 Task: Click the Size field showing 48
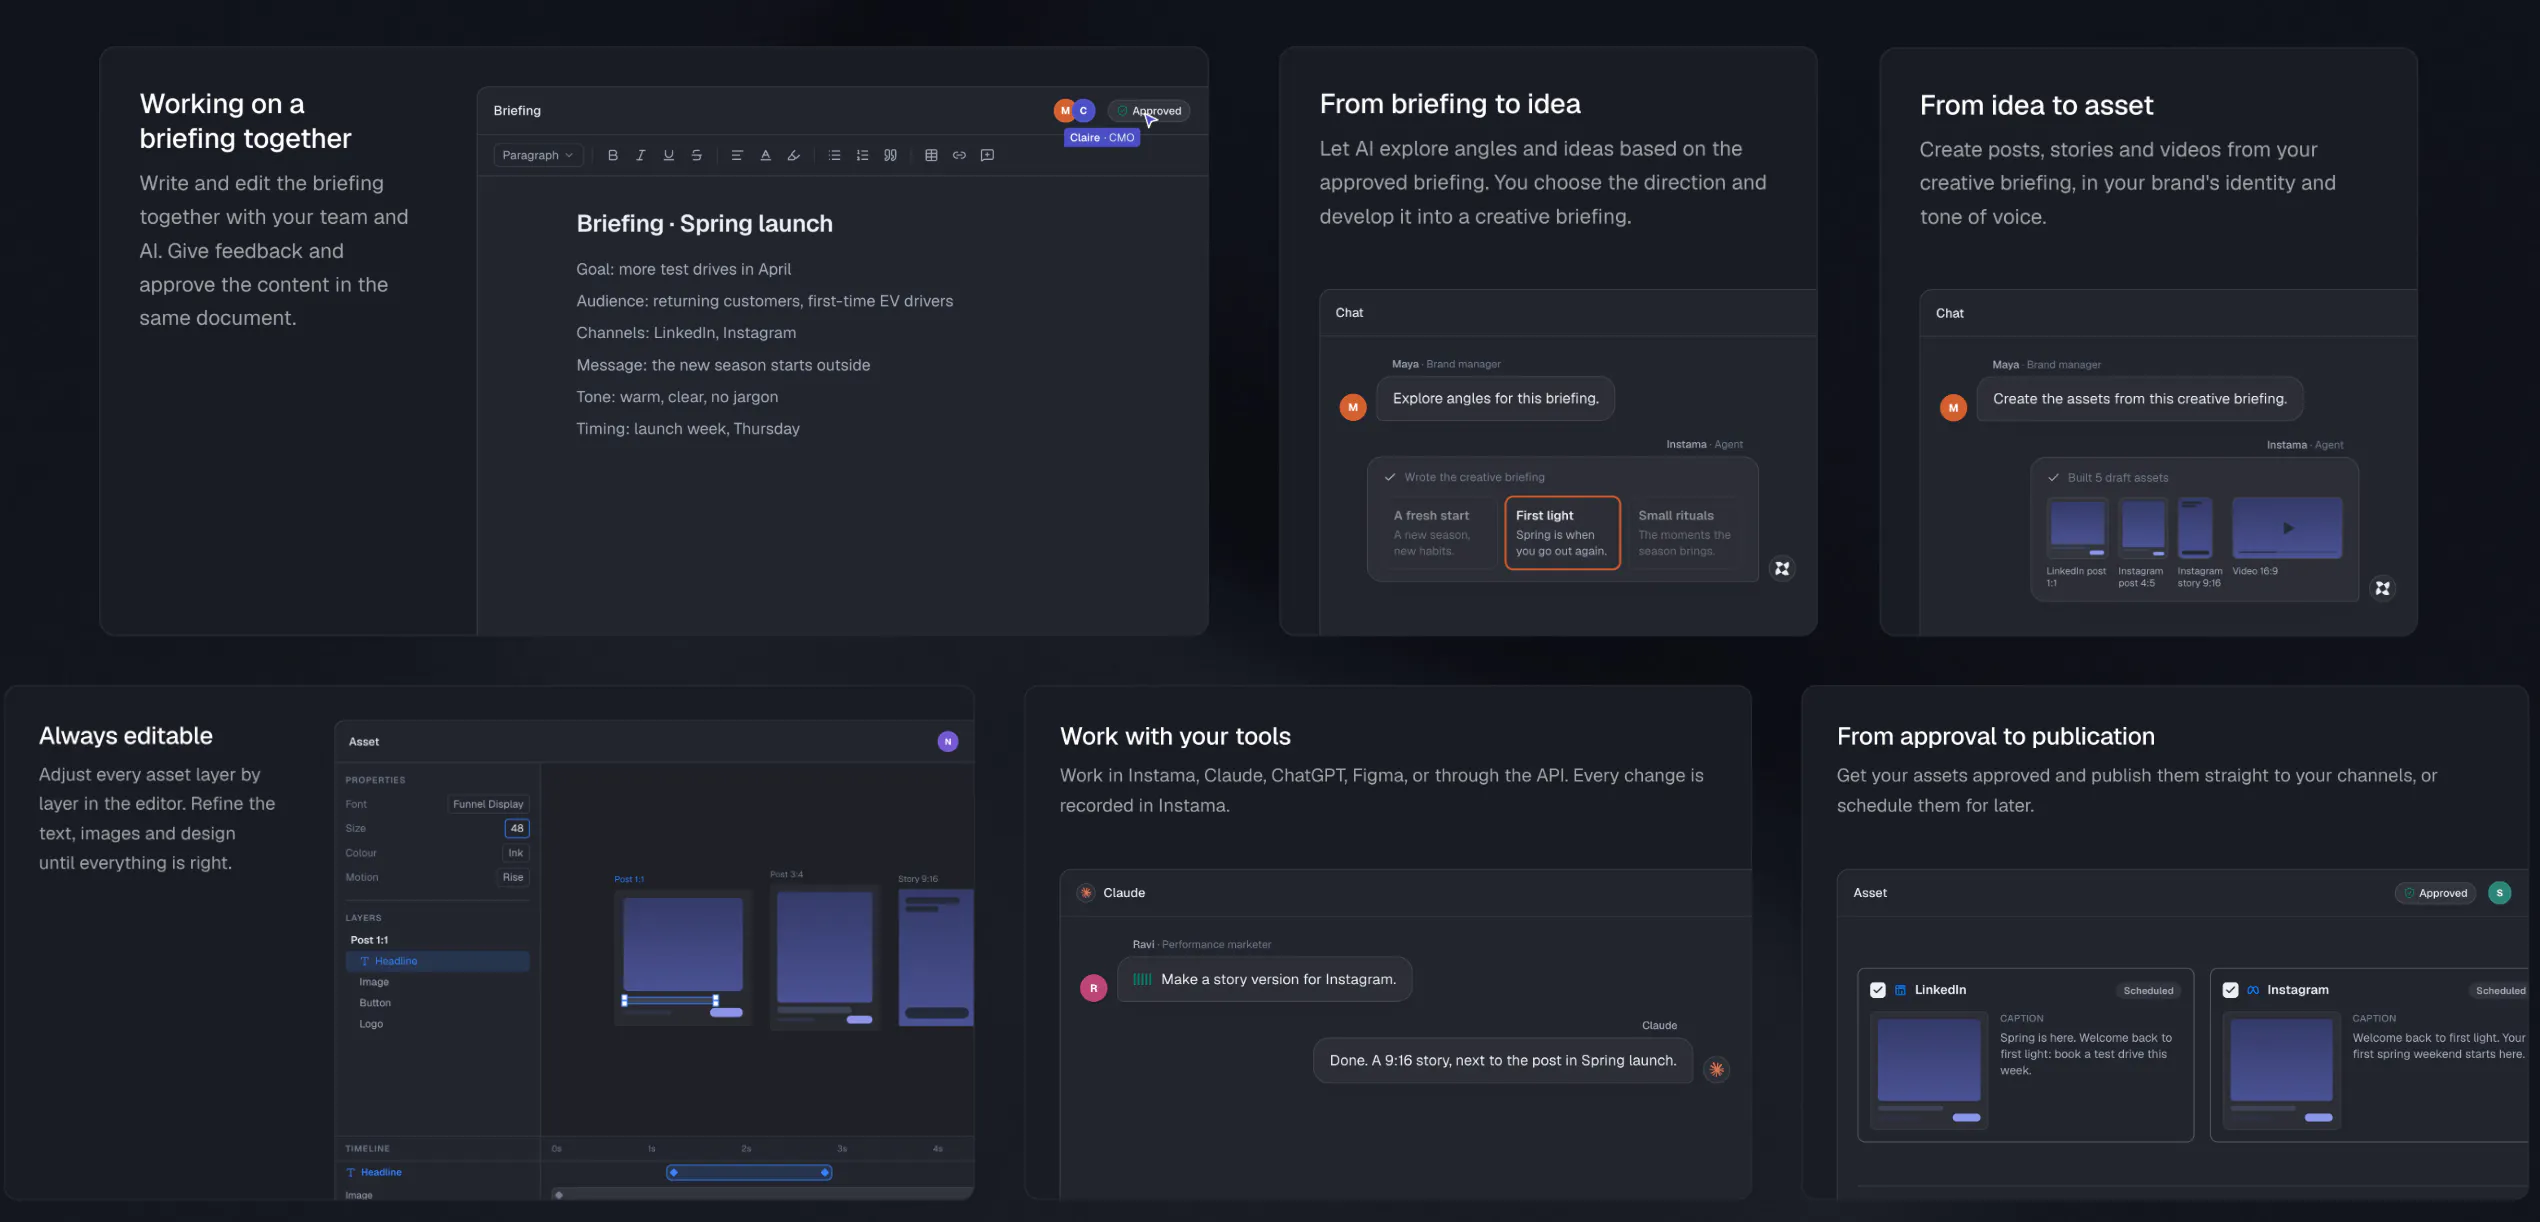pos(517,828)
